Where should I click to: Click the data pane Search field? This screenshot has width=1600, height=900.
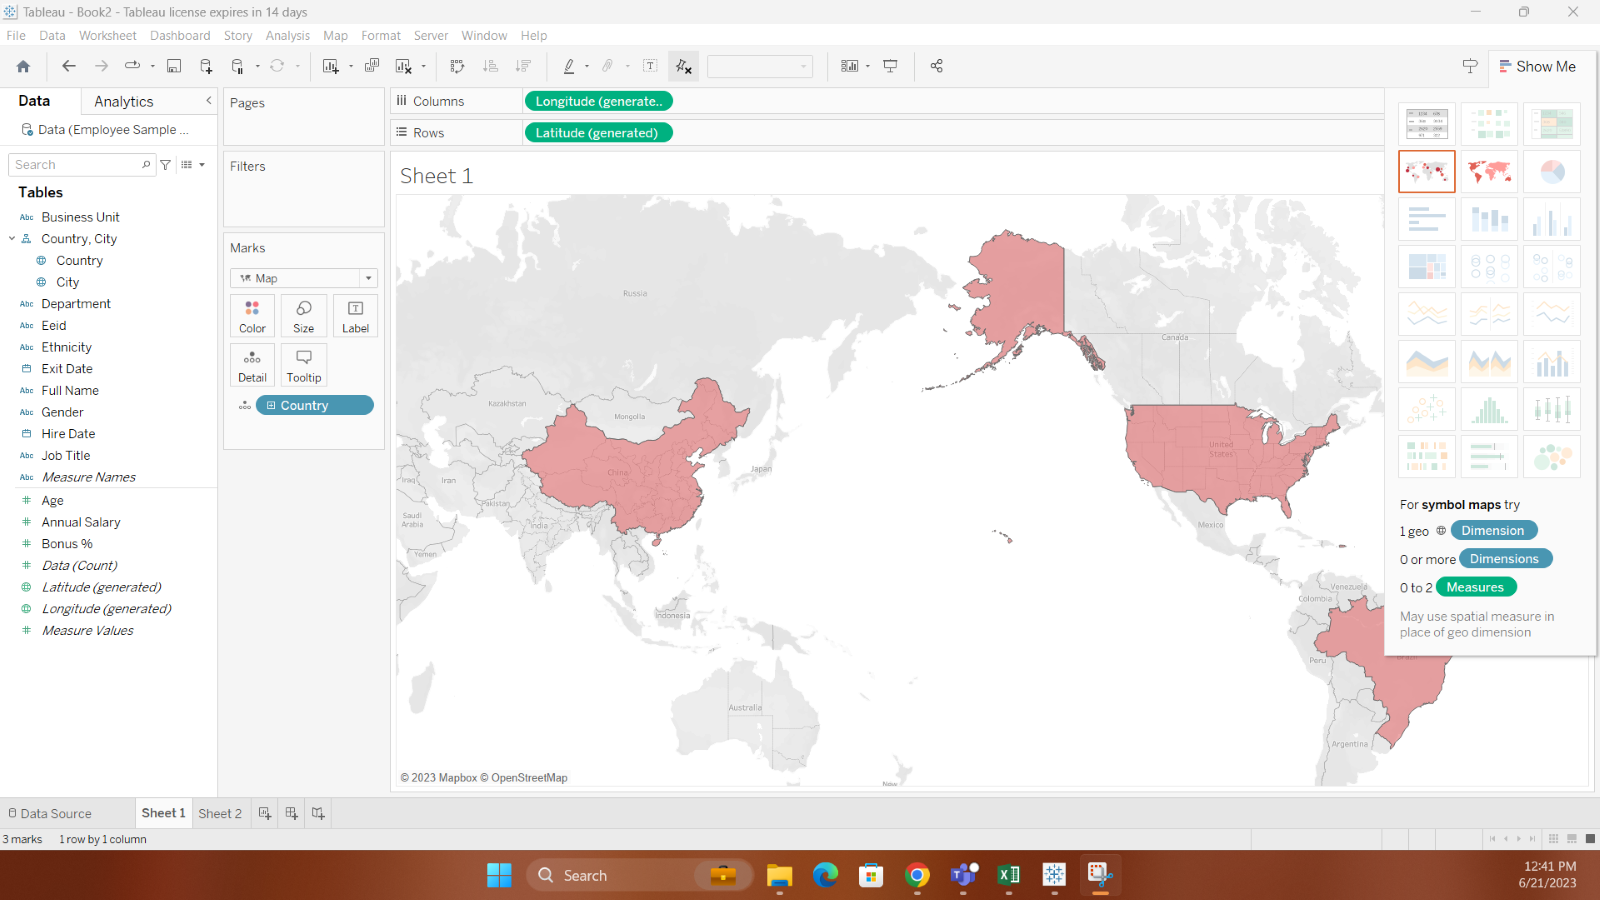click(75, 165)
